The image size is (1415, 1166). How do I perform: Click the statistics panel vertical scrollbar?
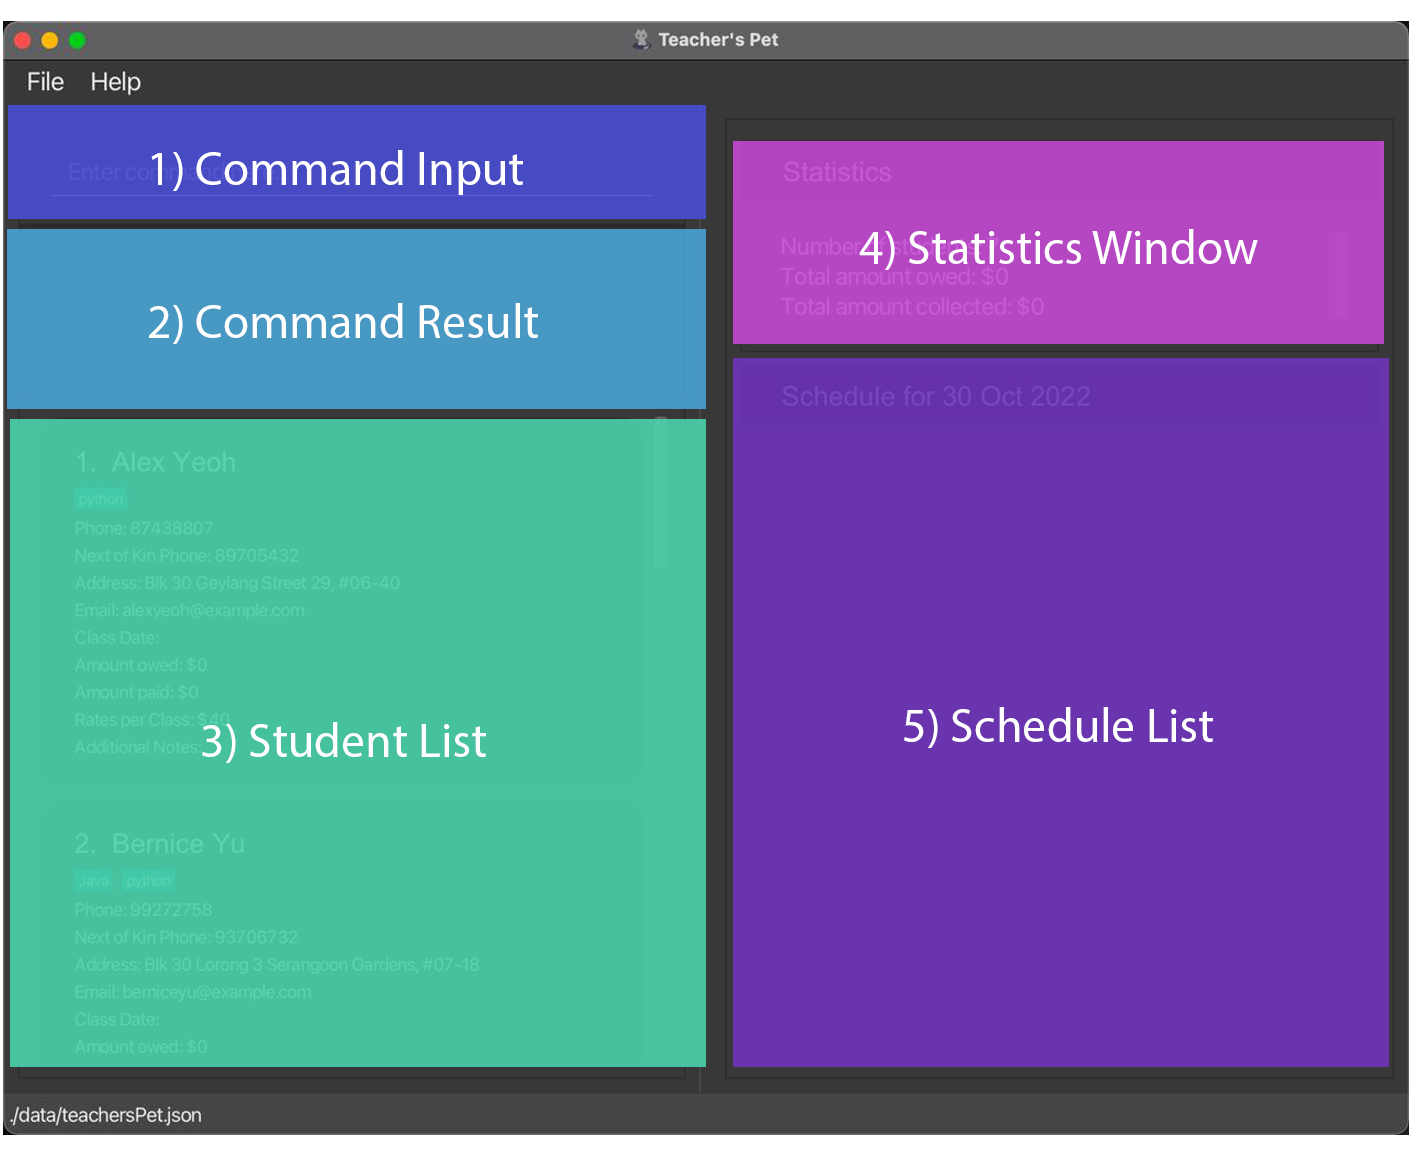click(x=1342, y=275)
